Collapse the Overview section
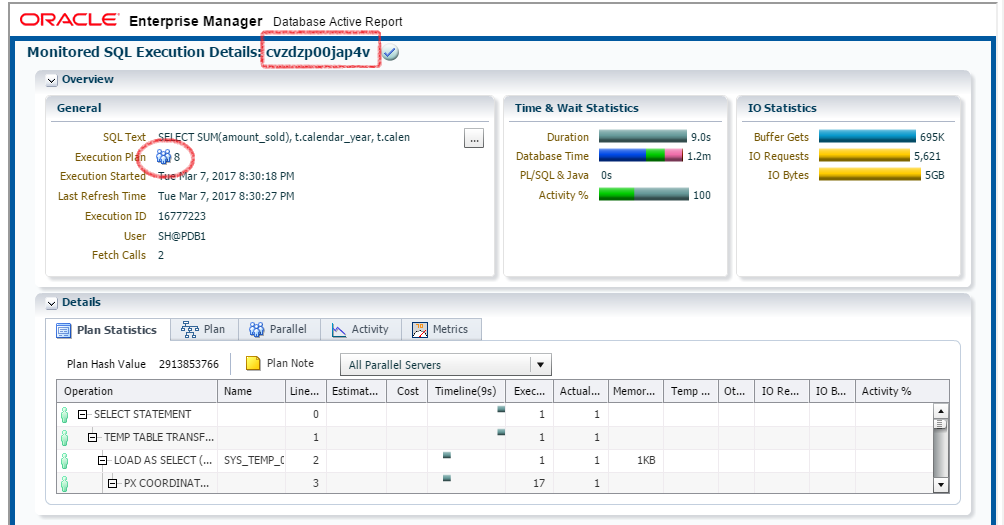 coord(52,80)
